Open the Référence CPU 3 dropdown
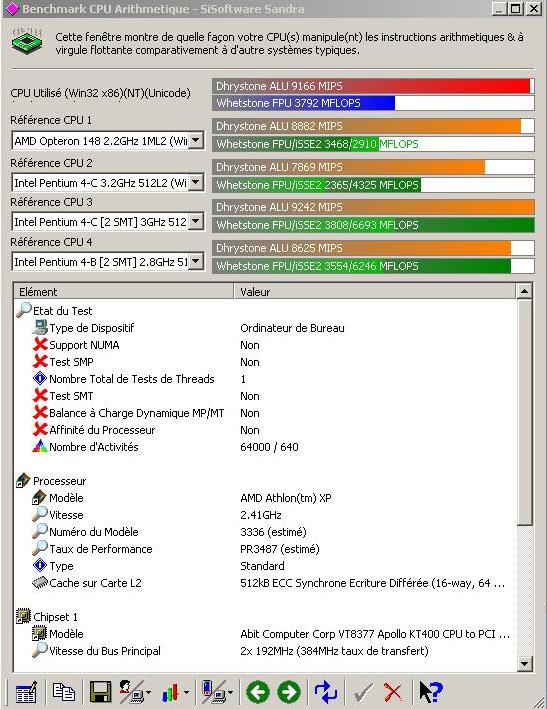This screenshot has width=547, height=709. coord(196,222)
